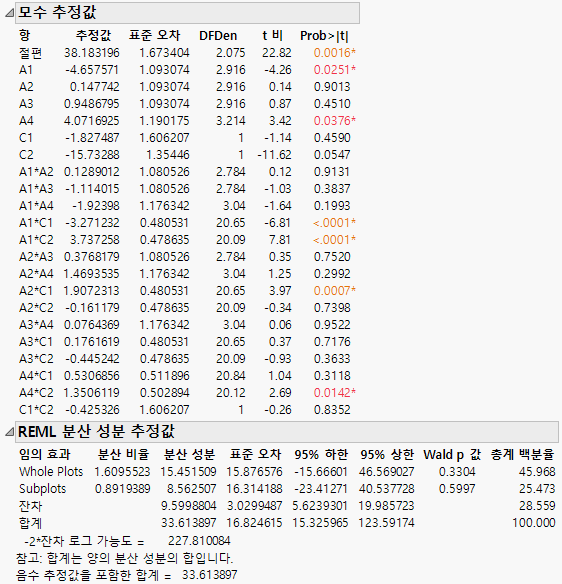The image size is (562, 584).
Task: Click the standard error 1.35446
Action: (168, 155)
